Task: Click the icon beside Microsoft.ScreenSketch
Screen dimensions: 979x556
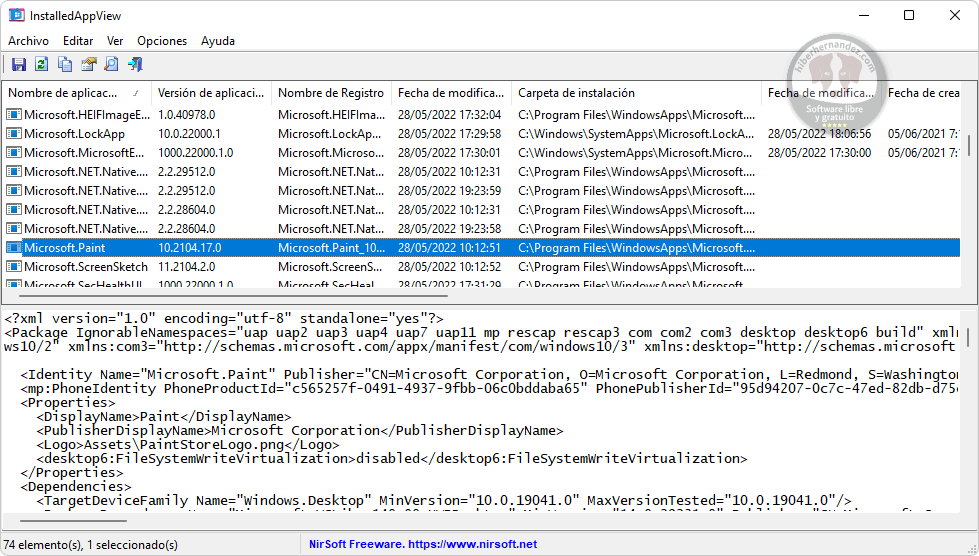Action: point(14,266)
